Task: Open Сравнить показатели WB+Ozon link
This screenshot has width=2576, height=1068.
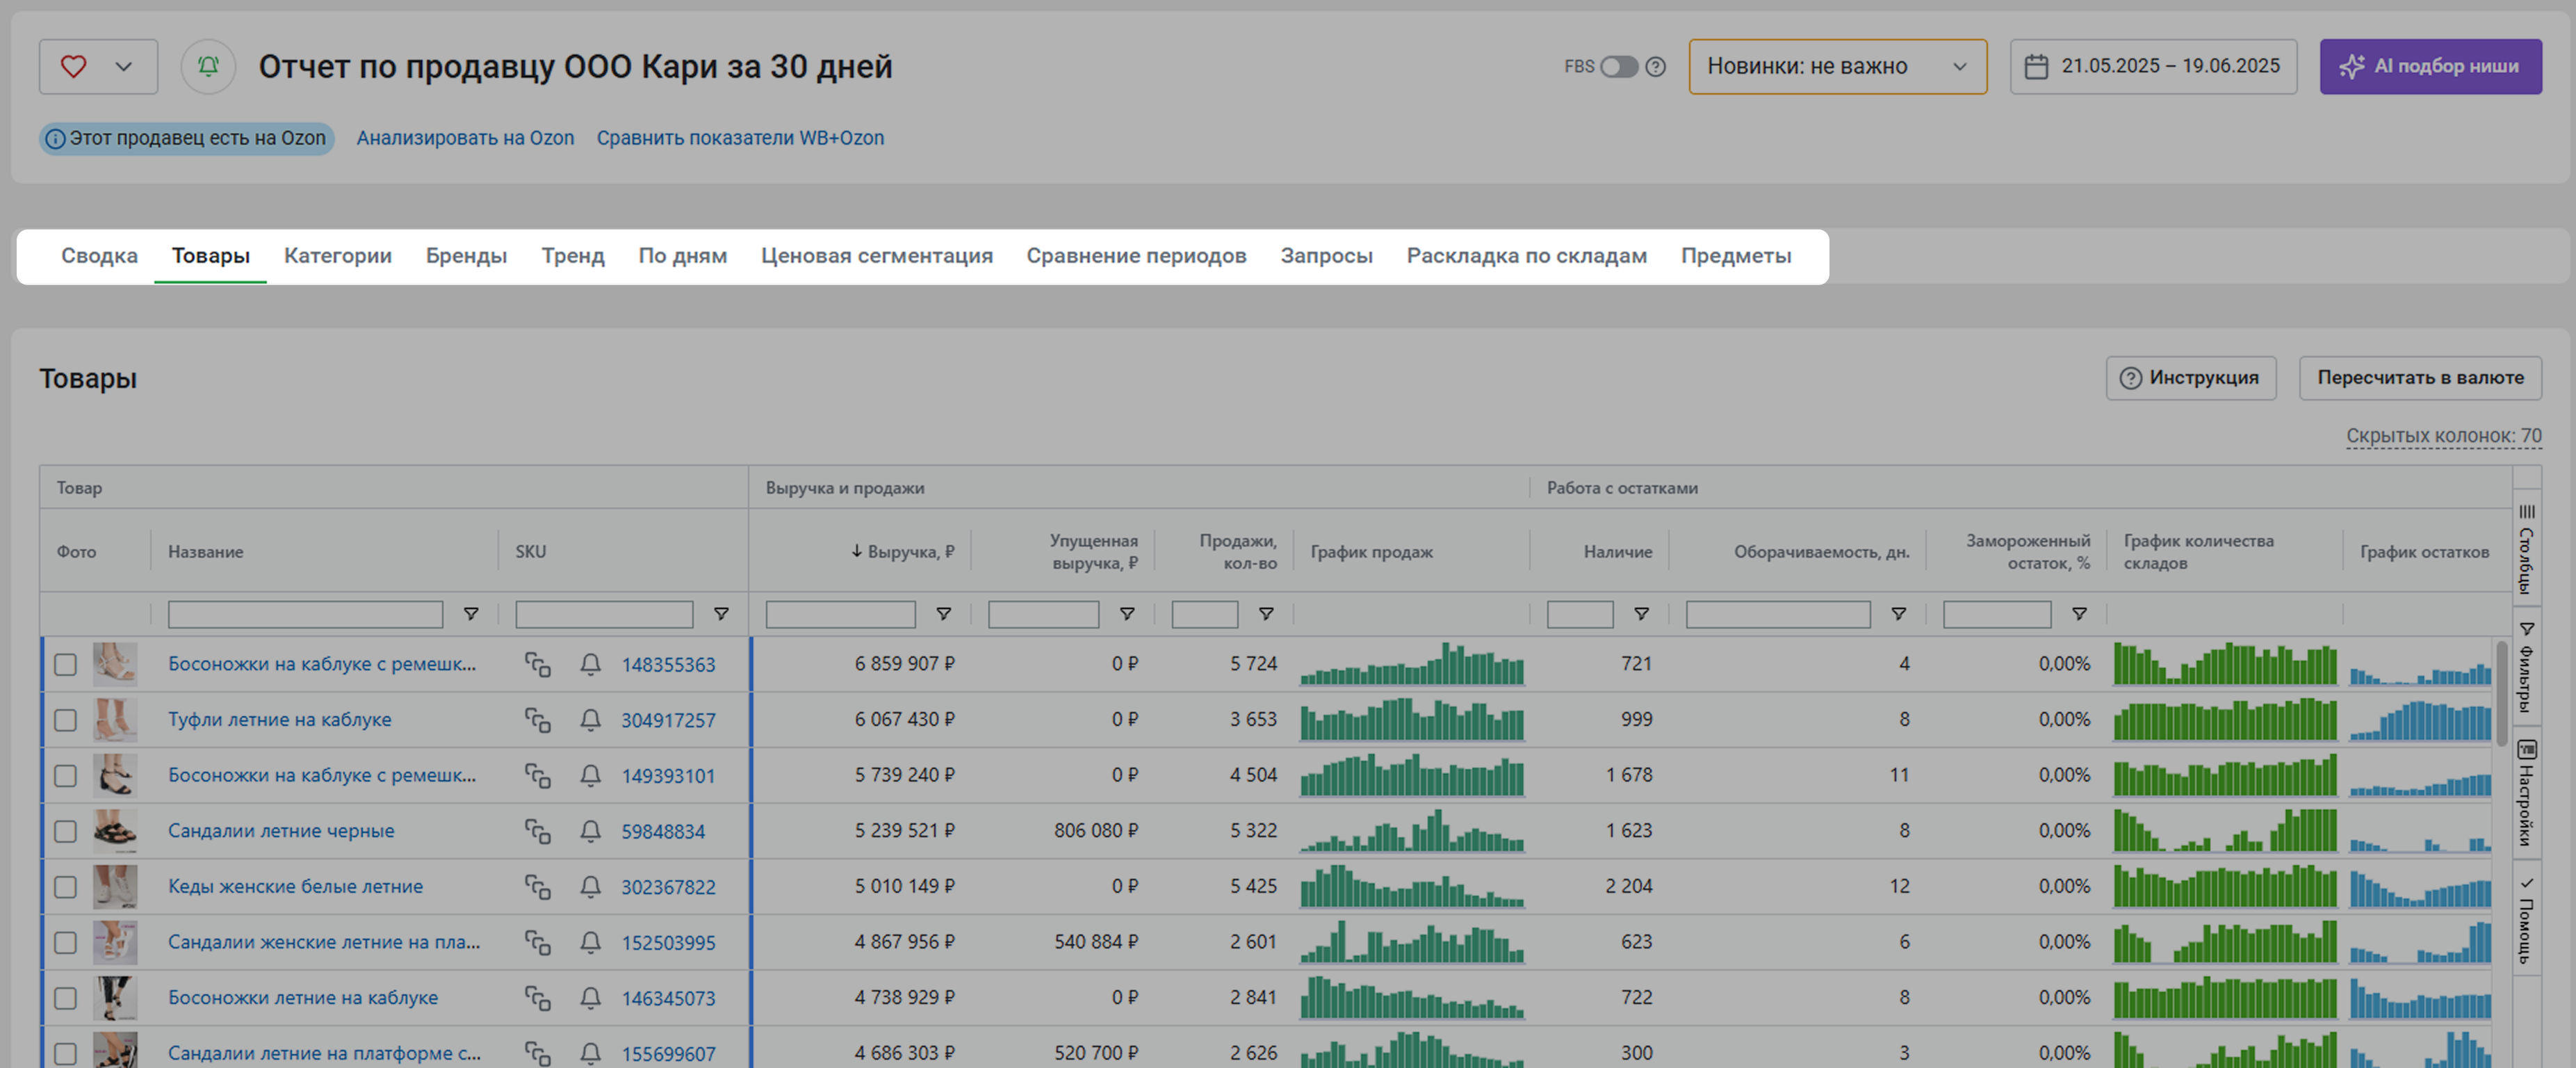Action: click(x=740, y=138)
